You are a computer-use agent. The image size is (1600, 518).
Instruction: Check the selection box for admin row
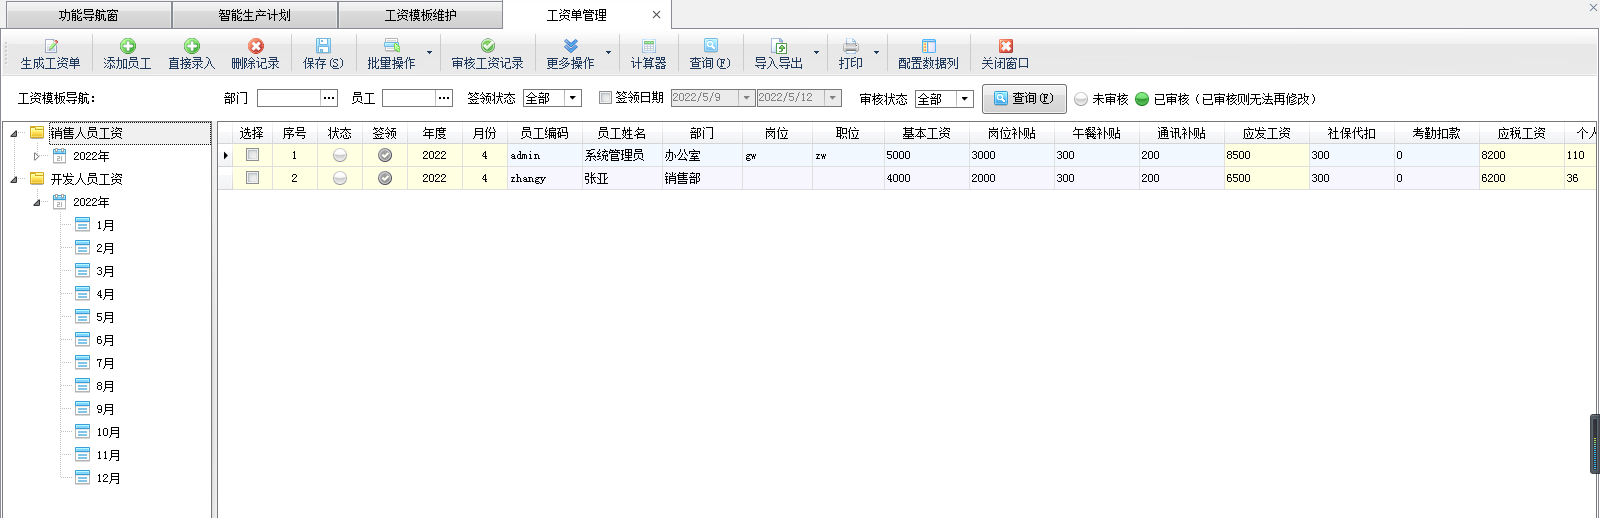pos(252,155)
